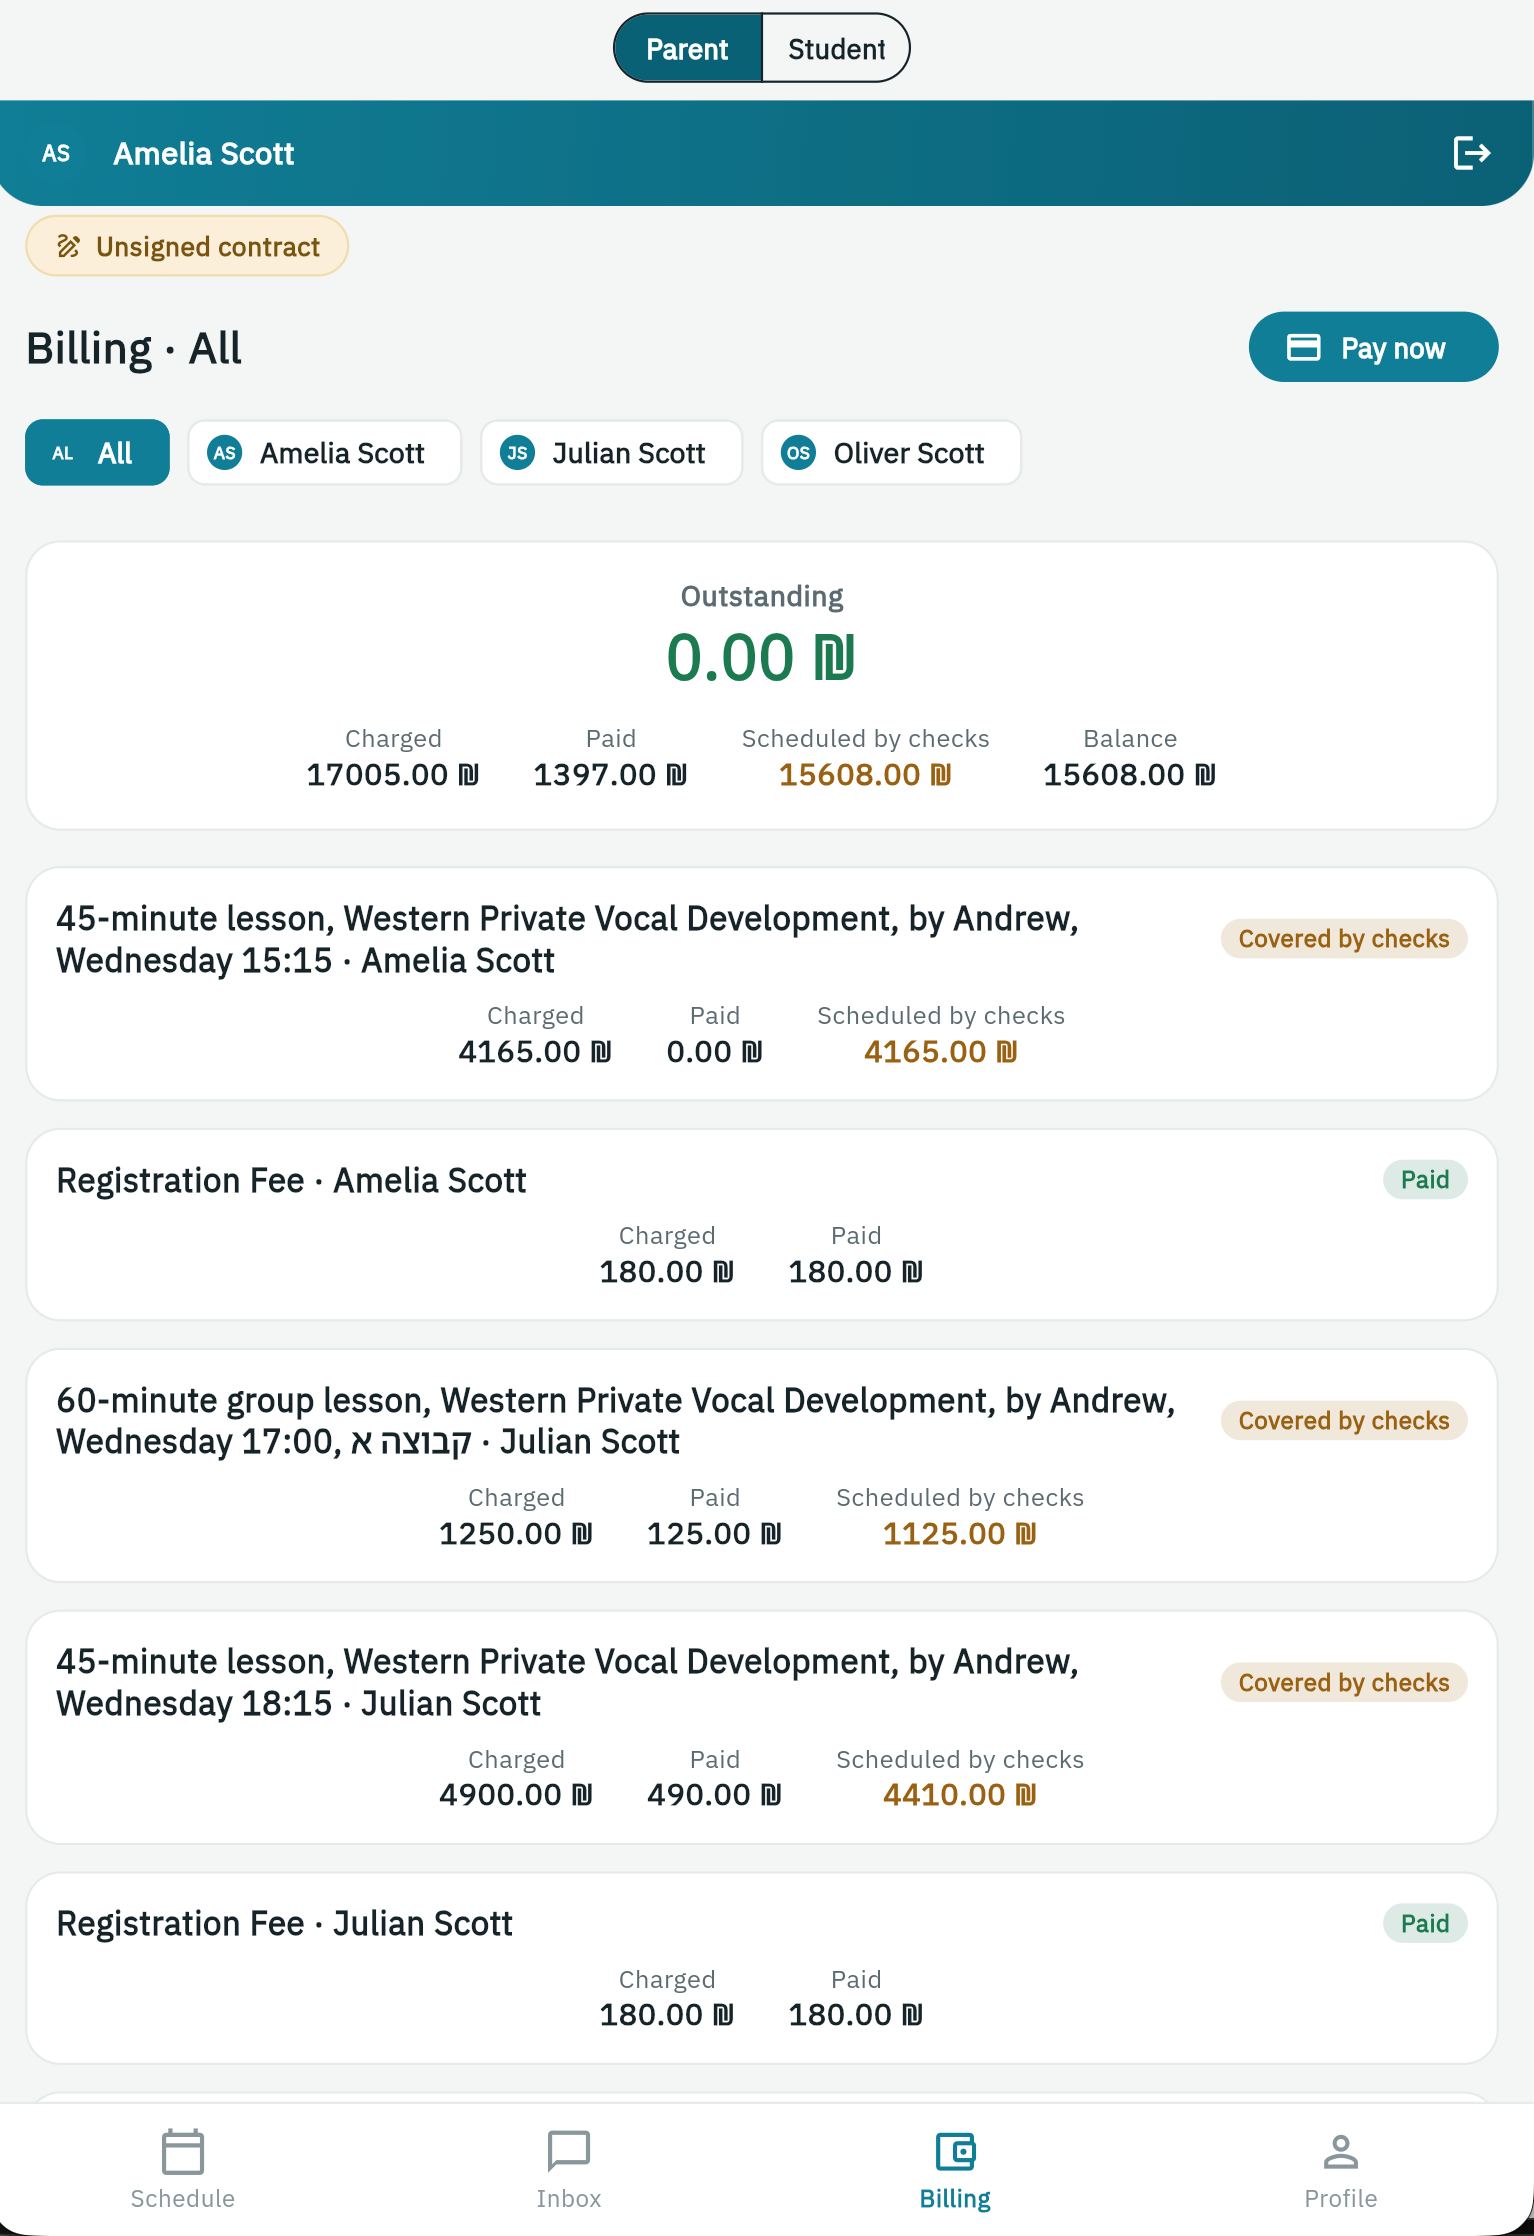Viewport: 1534px width, 2236px height.
Task: Click the AS avatar in the header
Action: pyautogui.click(x=56, y=153)
